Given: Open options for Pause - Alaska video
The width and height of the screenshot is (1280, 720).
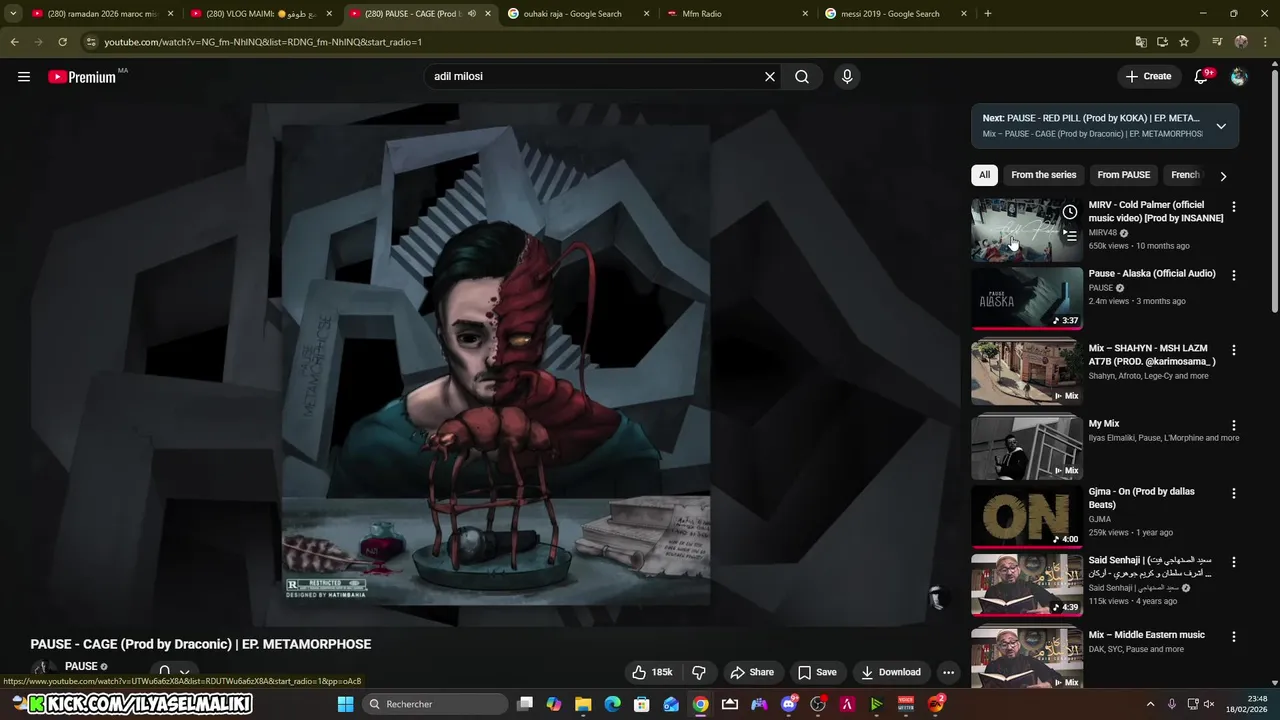Looking at the screenshot, I should pos(1233,275).
